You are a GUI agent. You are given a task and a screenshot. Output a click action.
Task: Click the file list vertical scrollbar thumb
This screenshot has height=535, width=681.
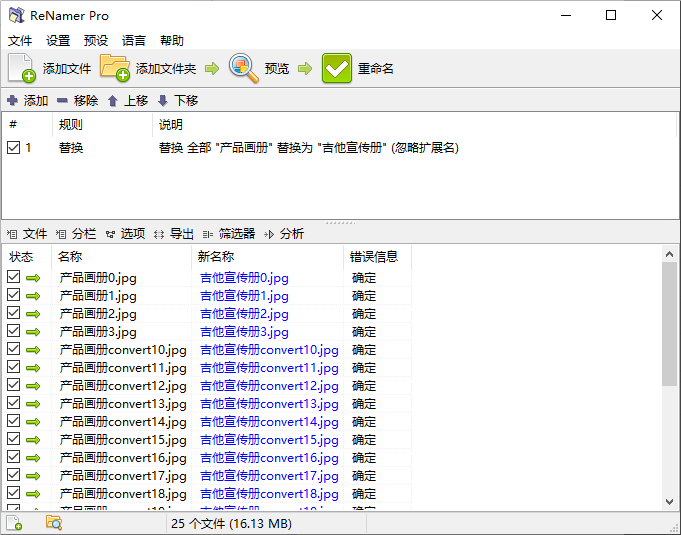669,324
